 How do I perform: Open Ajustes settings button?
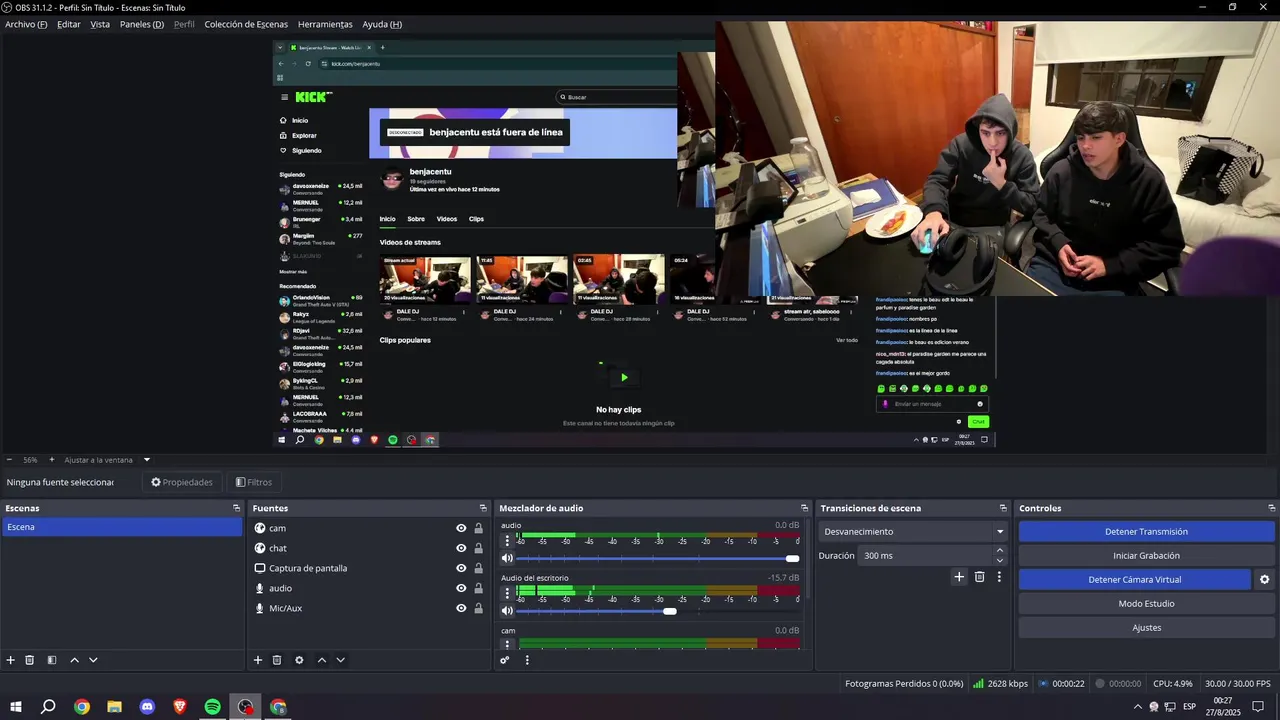click(x=1146, y=628)
